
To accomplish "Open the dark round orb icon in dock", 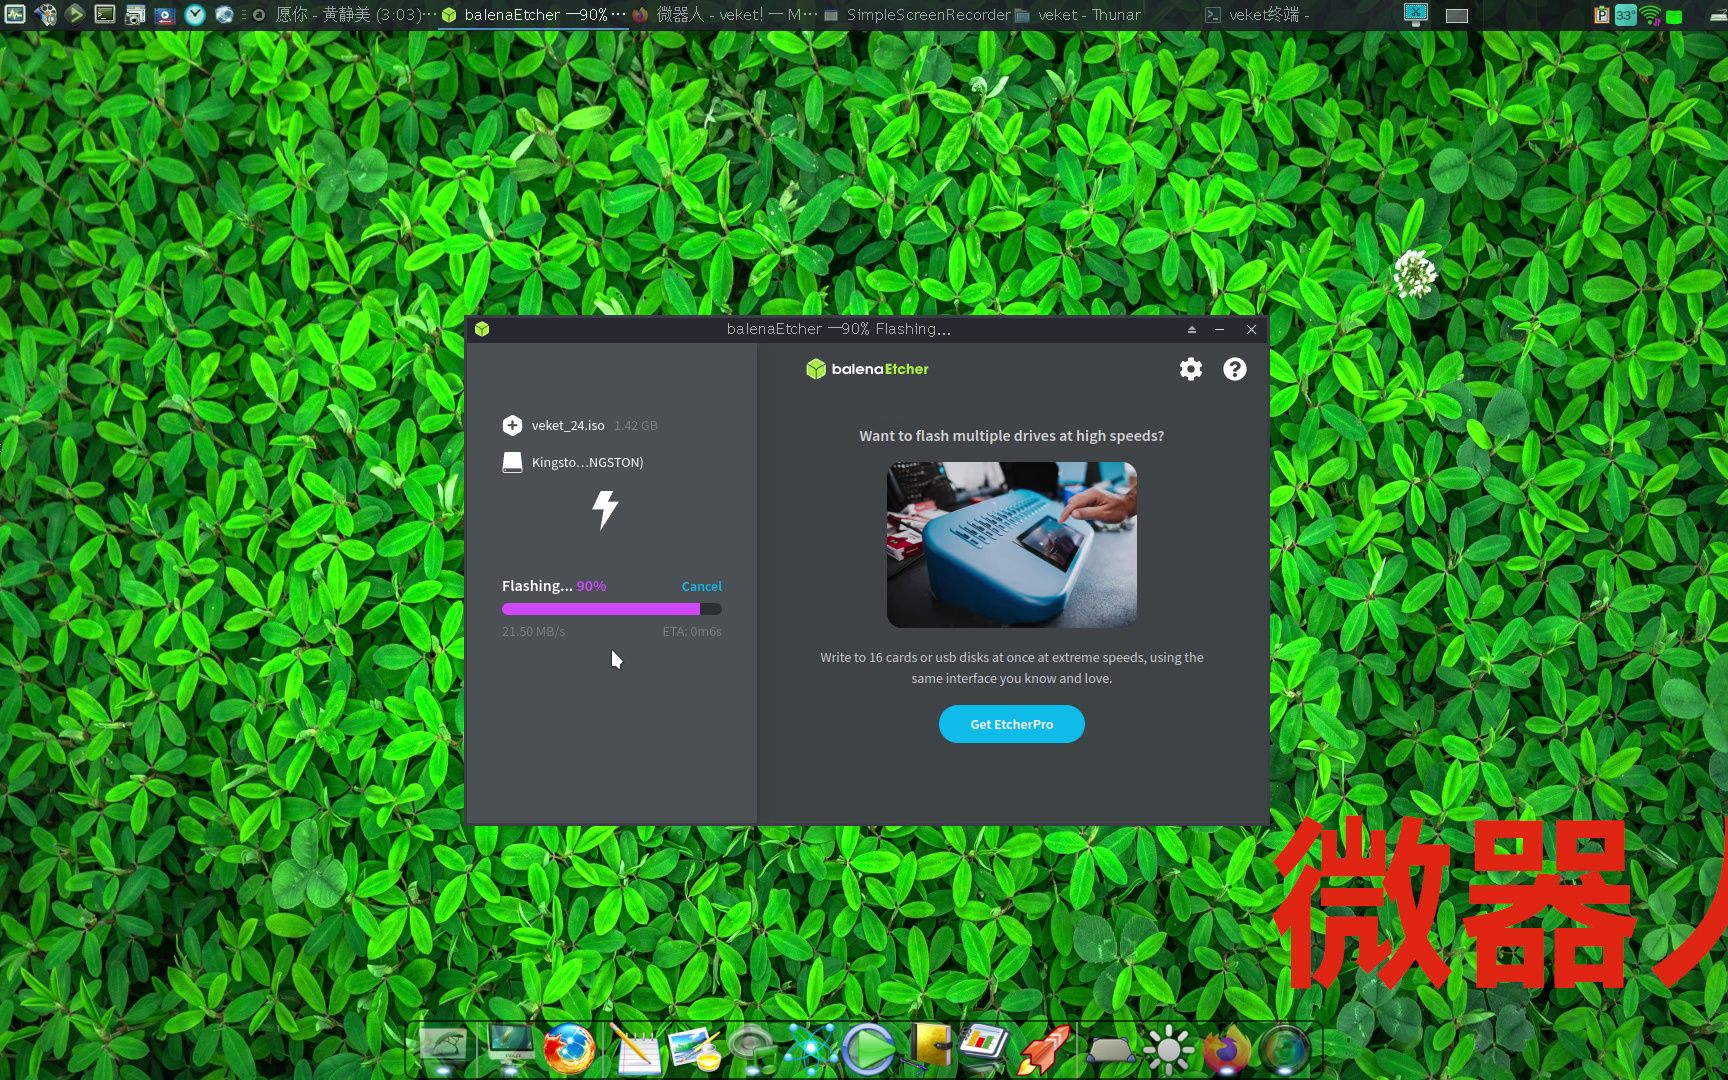I will click(1285, 1050).
